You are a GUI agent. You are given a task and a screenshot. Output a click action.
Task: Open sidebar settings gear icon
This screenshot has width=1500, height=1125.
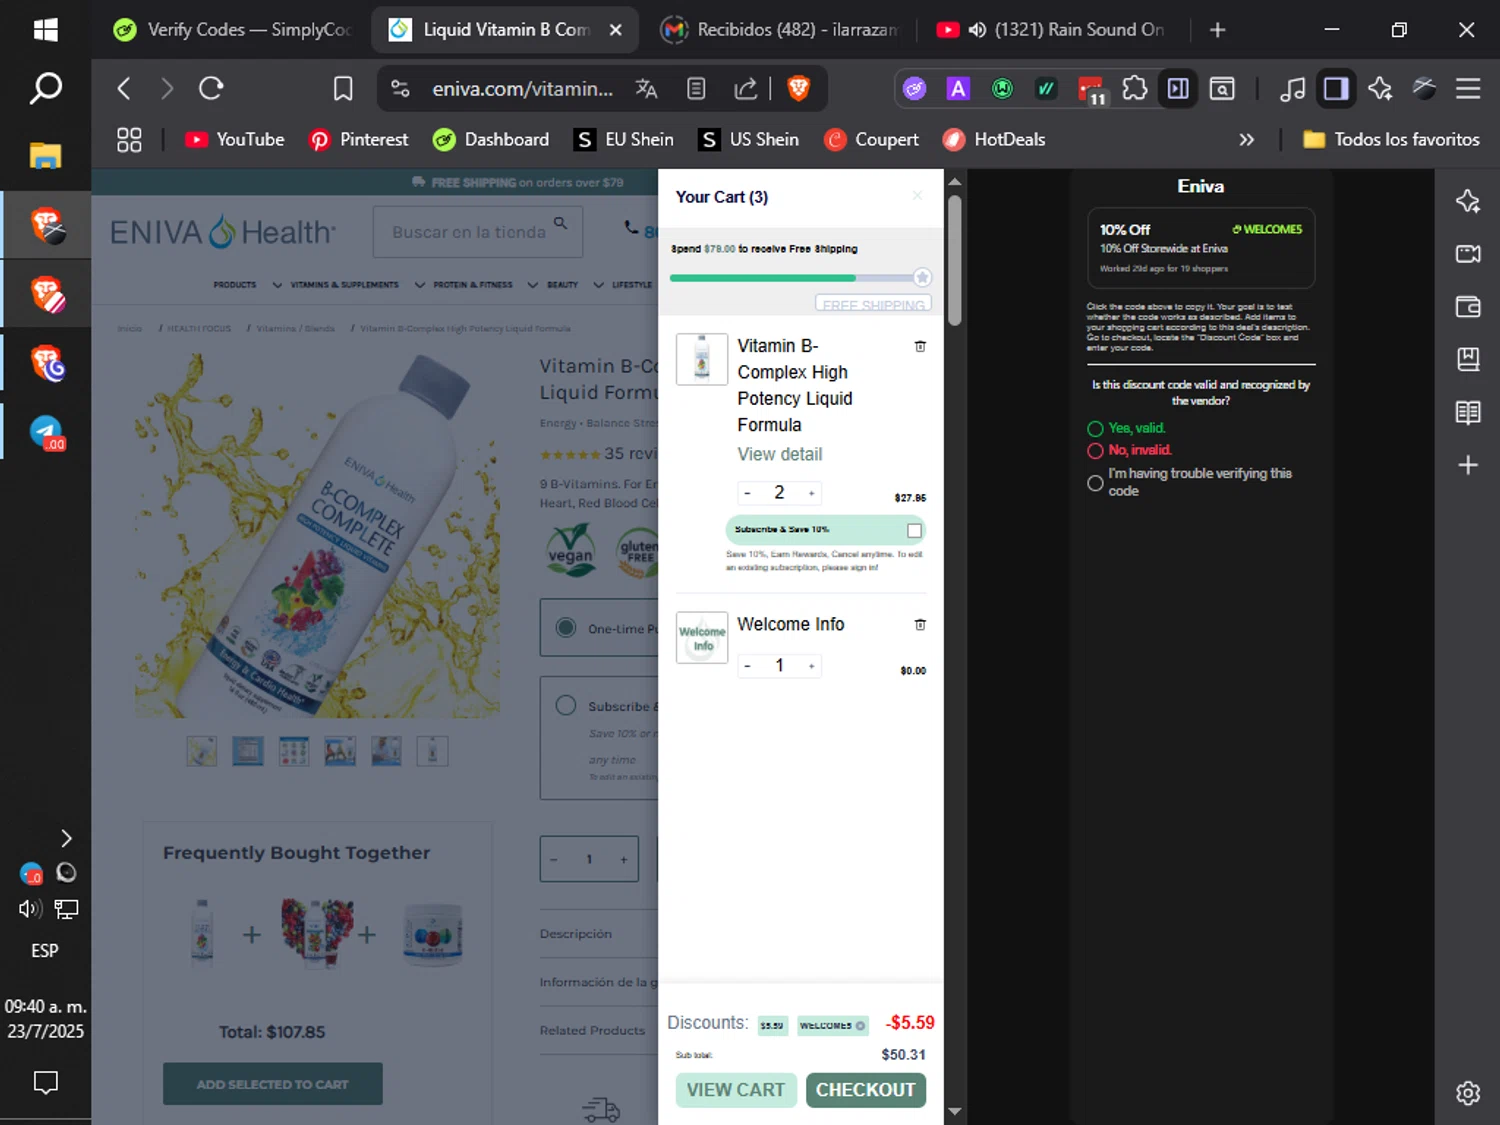tap(1468, 1093)
